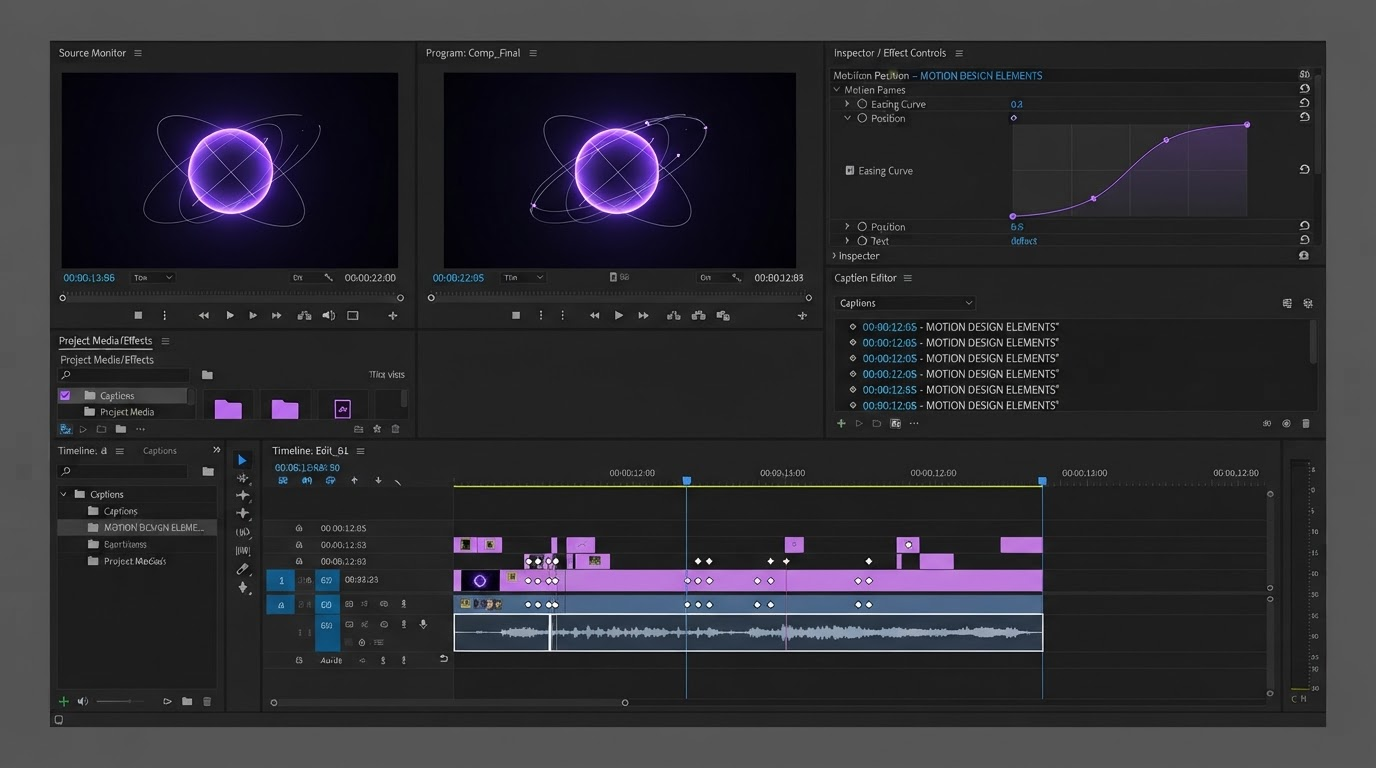Click folder icon beside the Timeline panel search
Viewport: 1376px width, 768px height.
coord(208,471)
